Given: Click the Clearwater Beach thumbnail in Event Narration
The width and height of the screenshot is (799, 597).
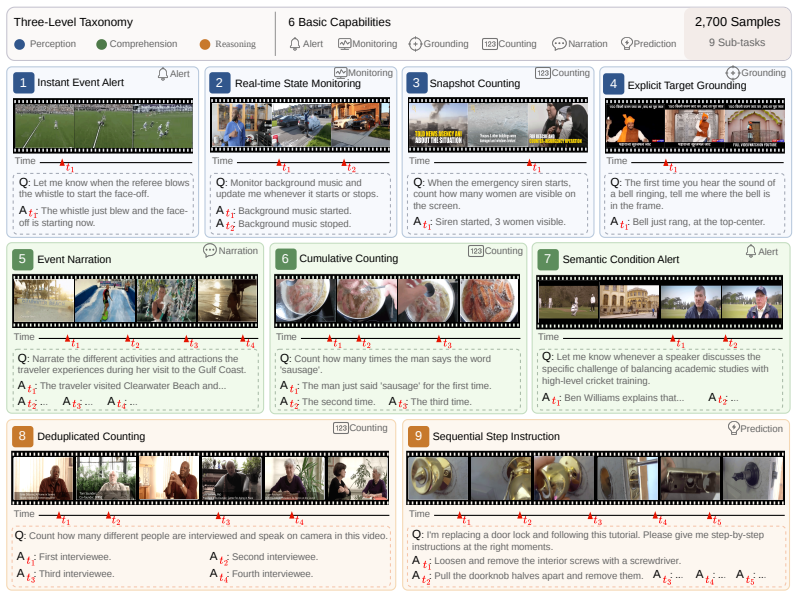Looking at the screenshot, I should [x=44, y=301].
